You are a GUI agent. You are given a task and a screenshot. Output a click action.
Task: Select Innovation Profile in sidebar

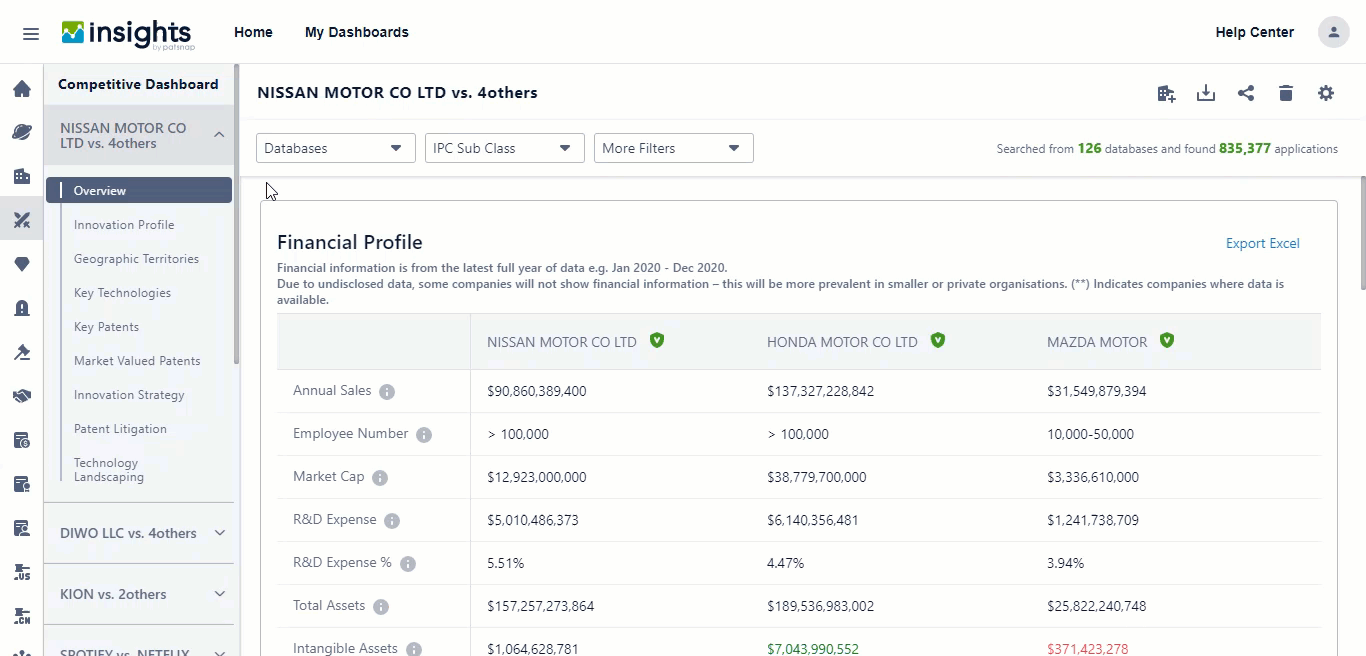tap(124, 225)
